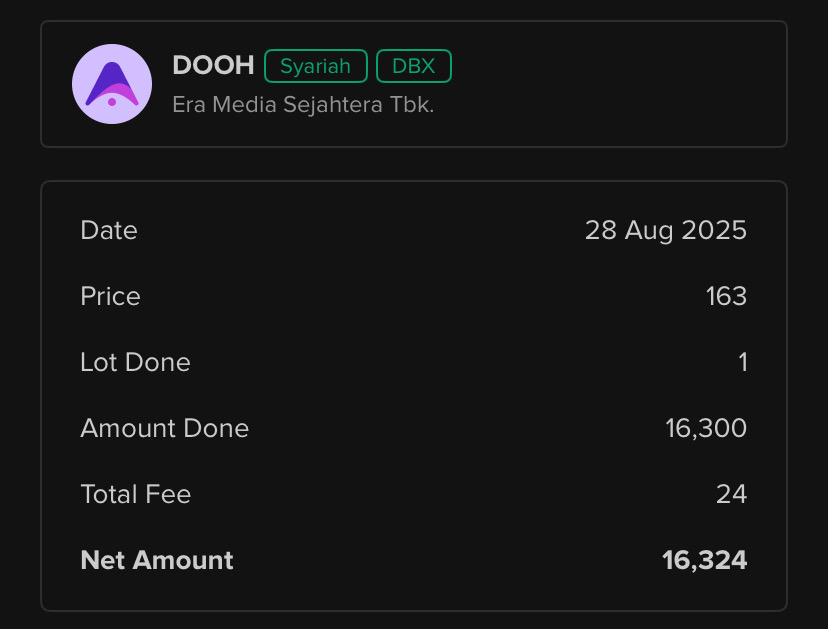Click the stock header card
The width and height of the screenshot is (828, 629).
[x=414, y=84]
